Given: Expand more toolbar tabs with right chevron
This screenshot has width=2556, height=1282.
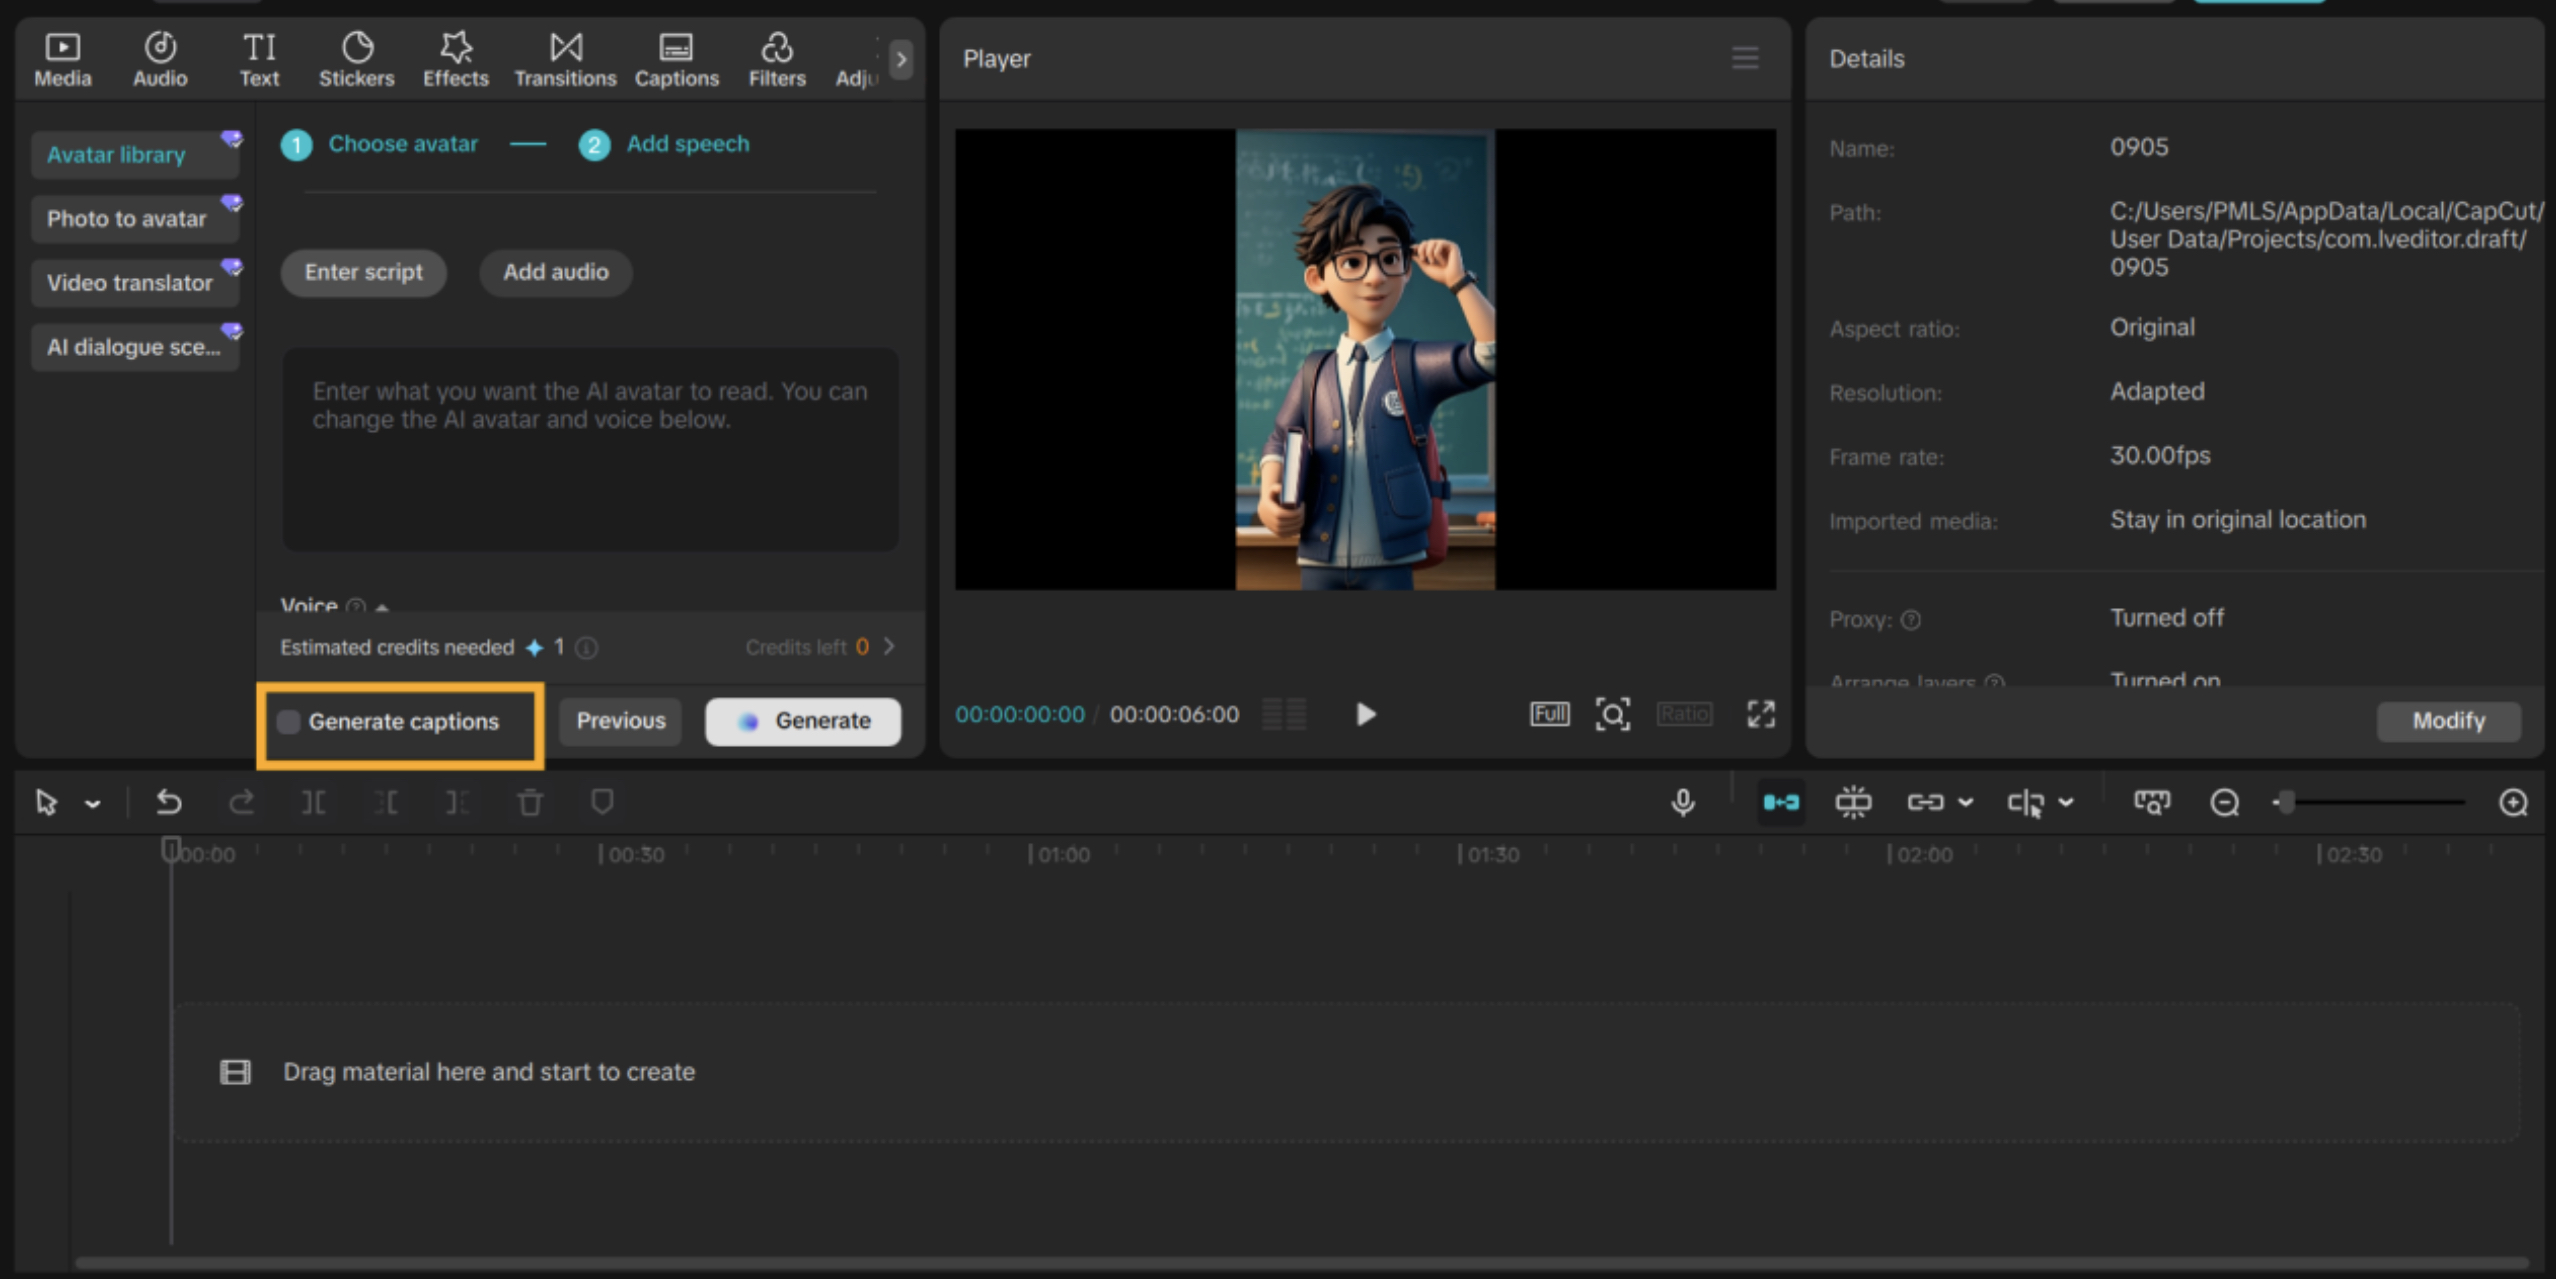Looking at the screenshot, I should 901,59.
